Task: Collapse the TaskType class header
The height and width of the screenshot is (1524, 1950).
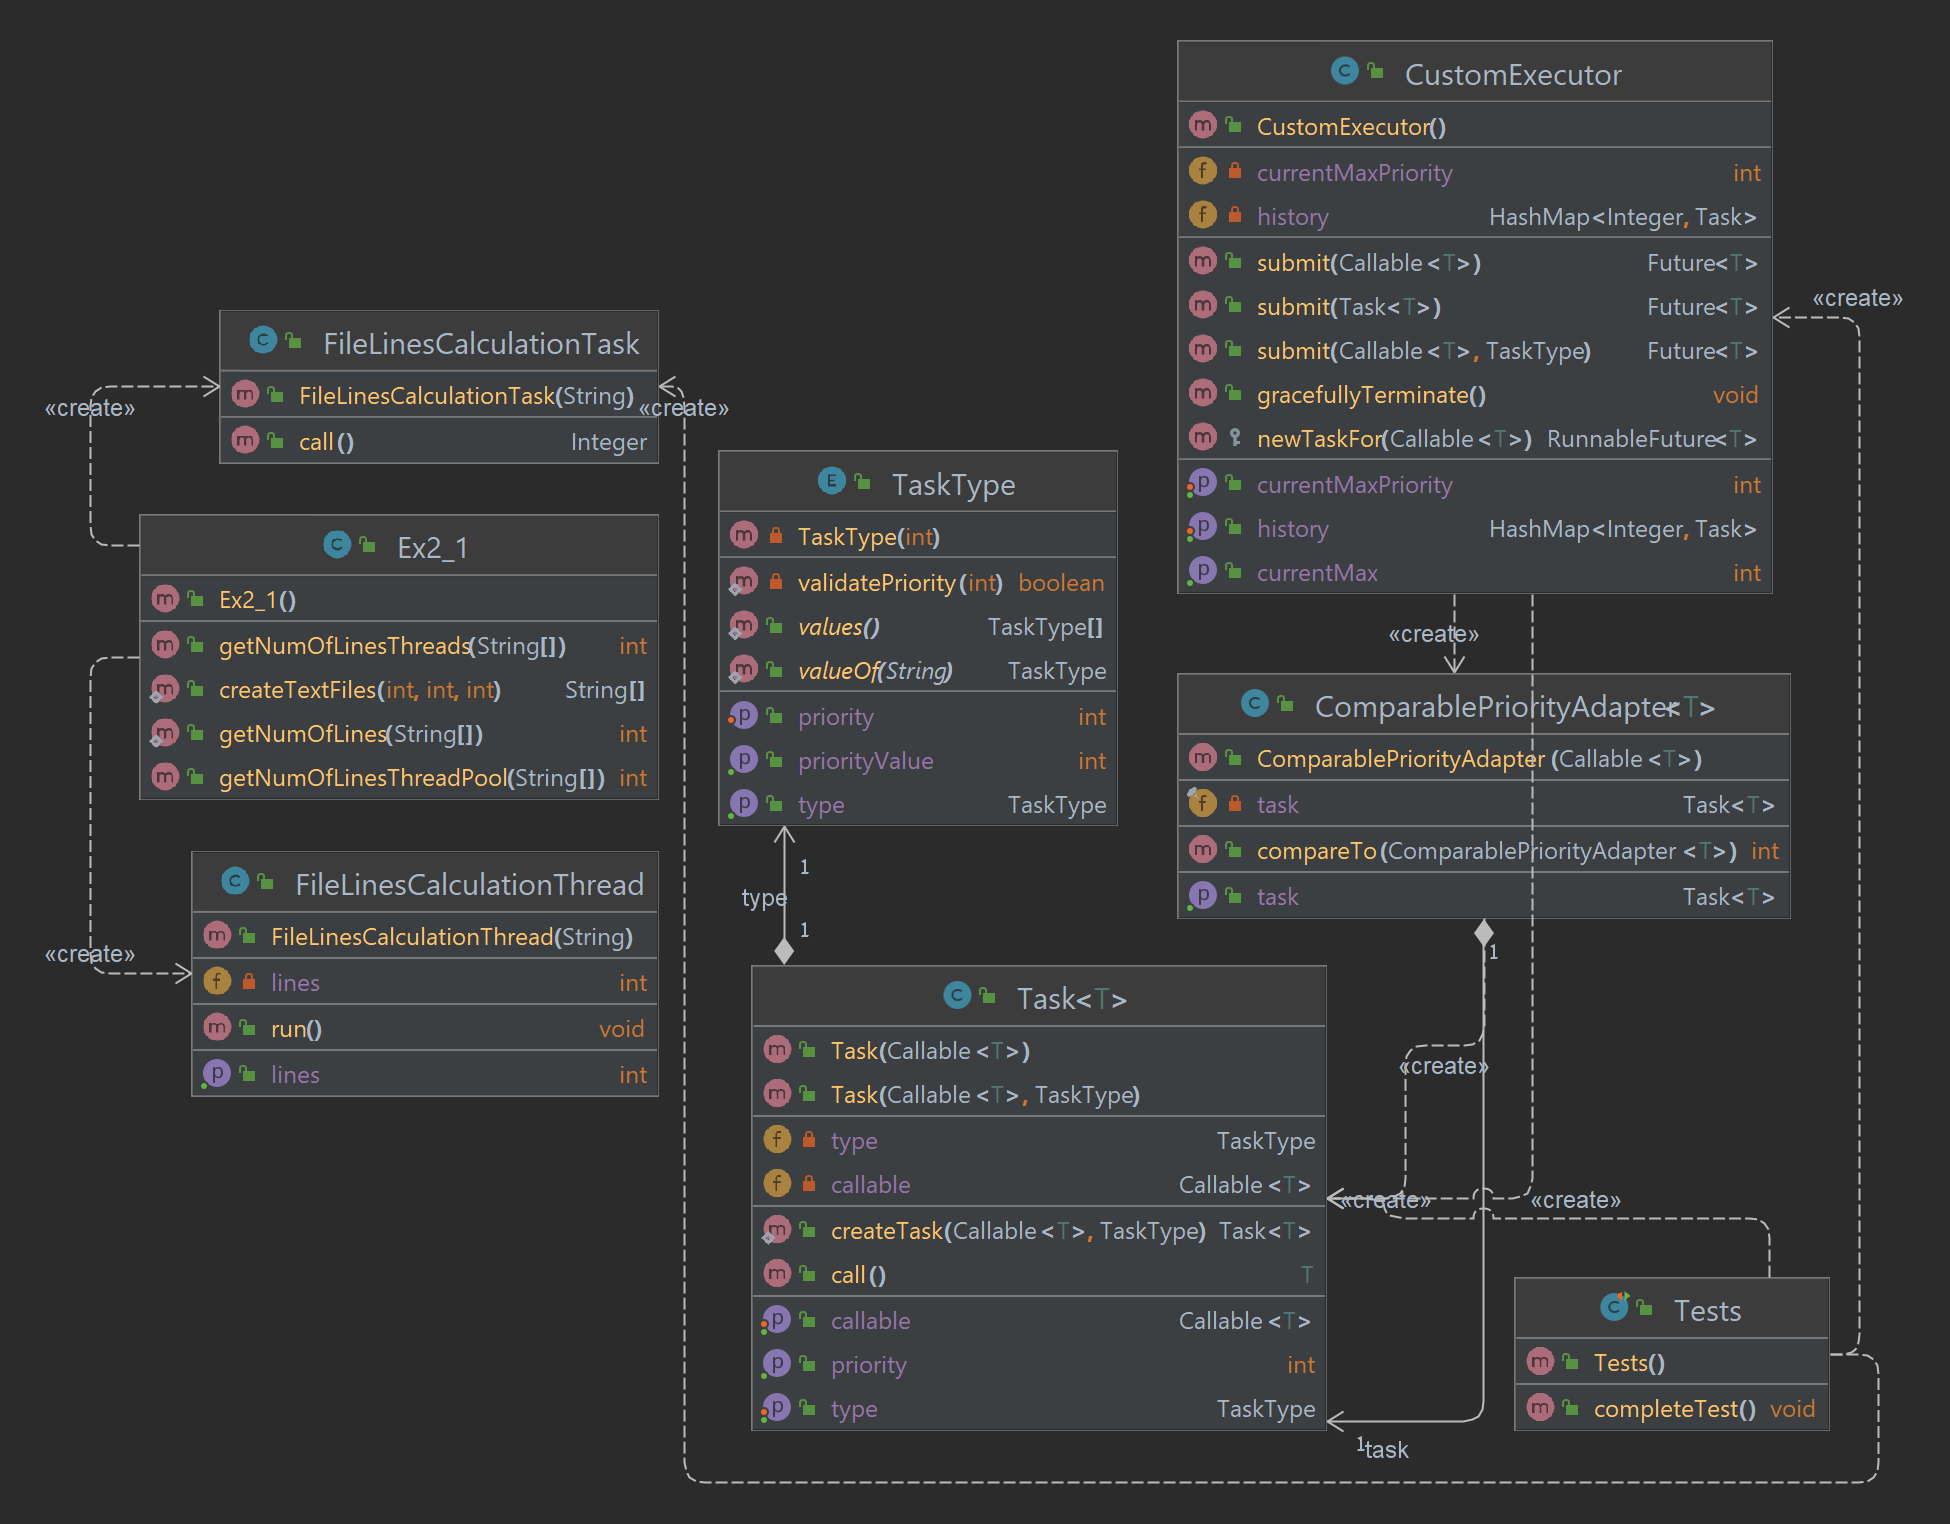Action: click(x=955, y=483)
